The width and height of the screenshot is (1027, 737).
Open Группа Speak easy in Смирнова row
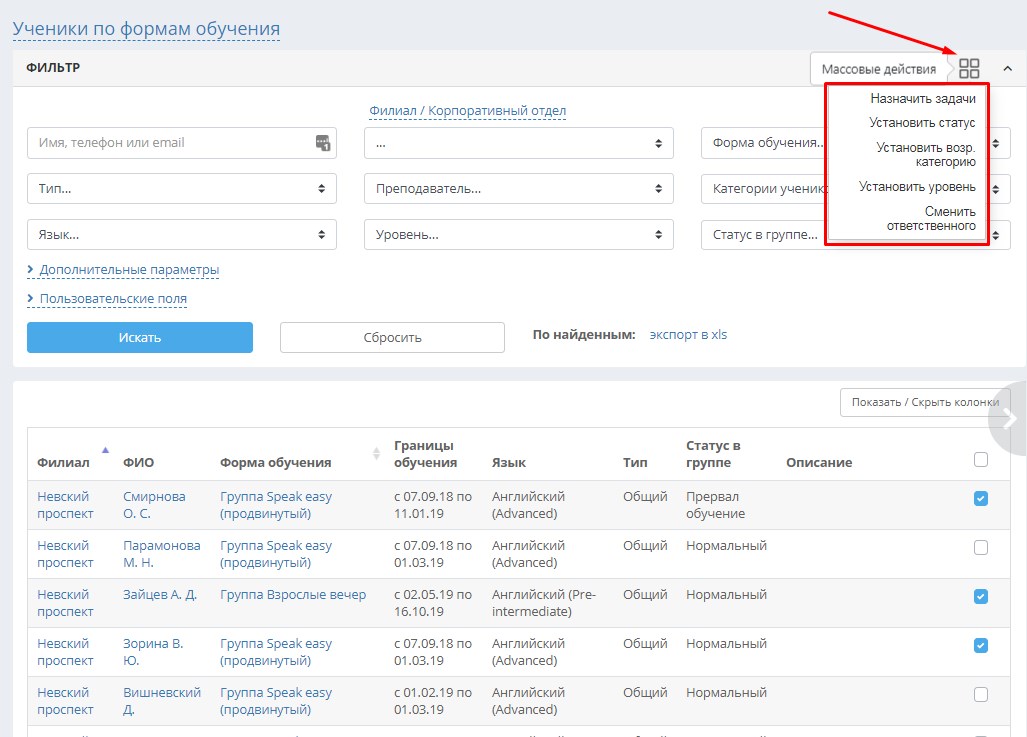point(276,505)
